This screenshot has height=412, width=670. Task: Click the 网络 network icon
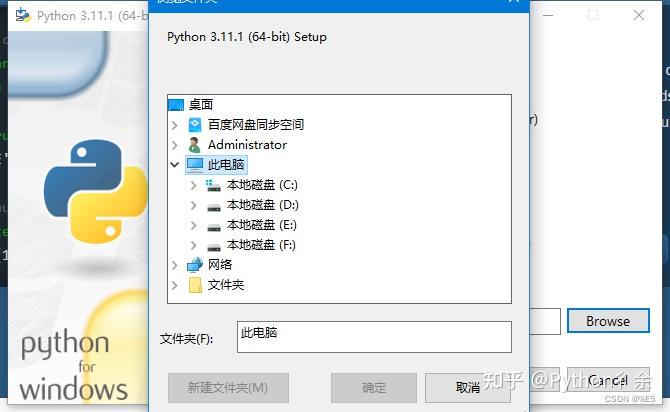click(x=195, y=265)
